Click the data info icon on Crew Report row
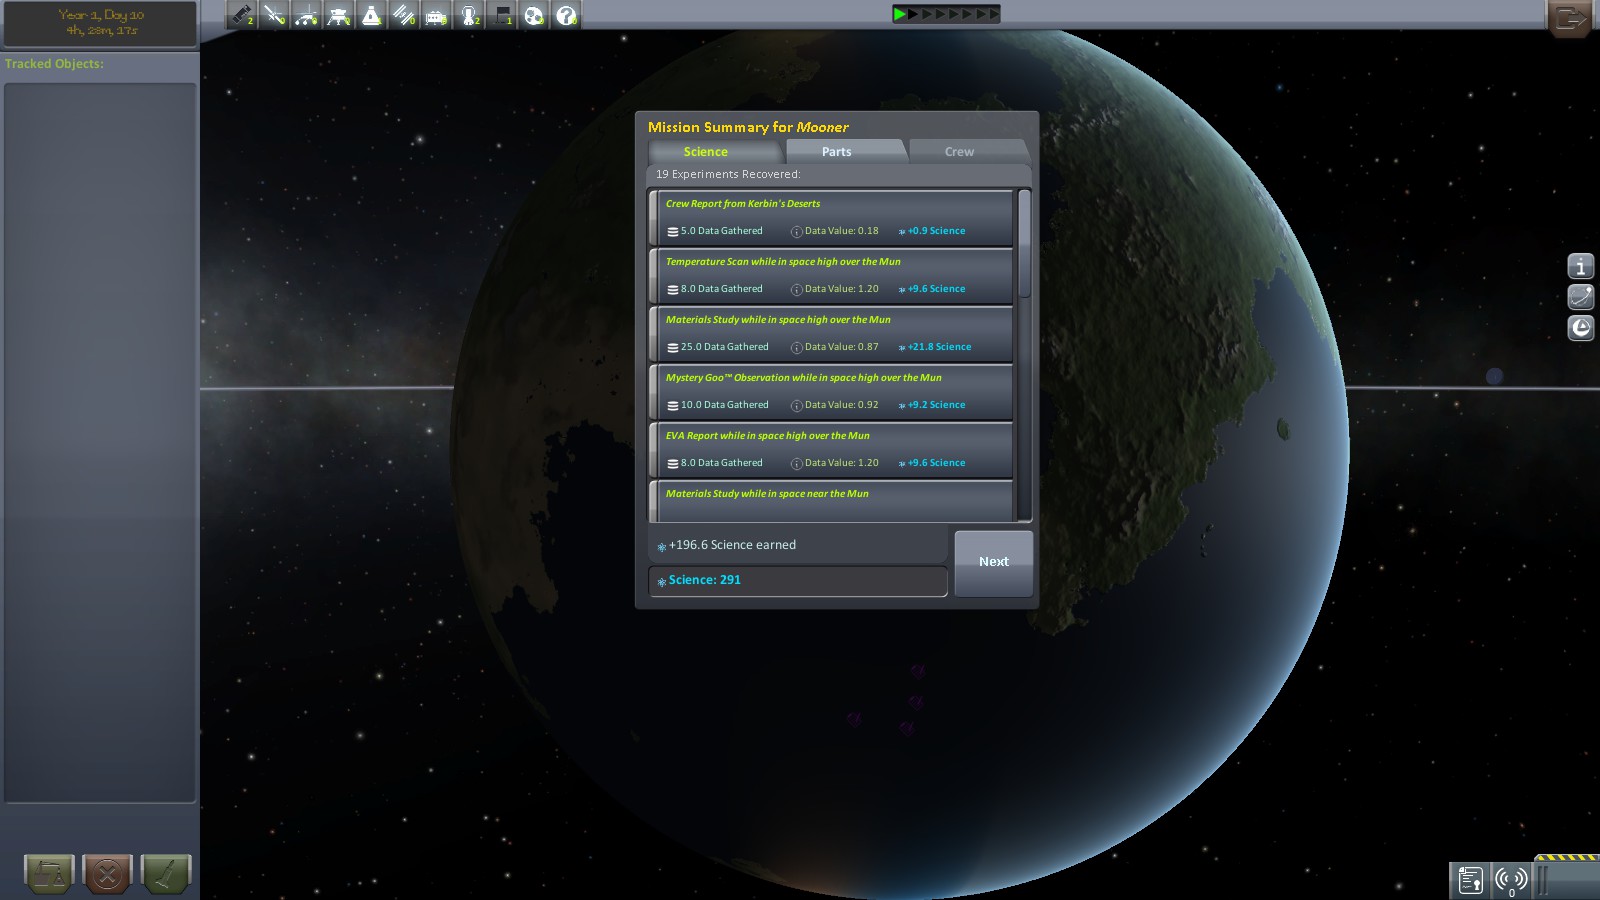This screenshot has height=900, width=1600. click(x=797, y=231)
